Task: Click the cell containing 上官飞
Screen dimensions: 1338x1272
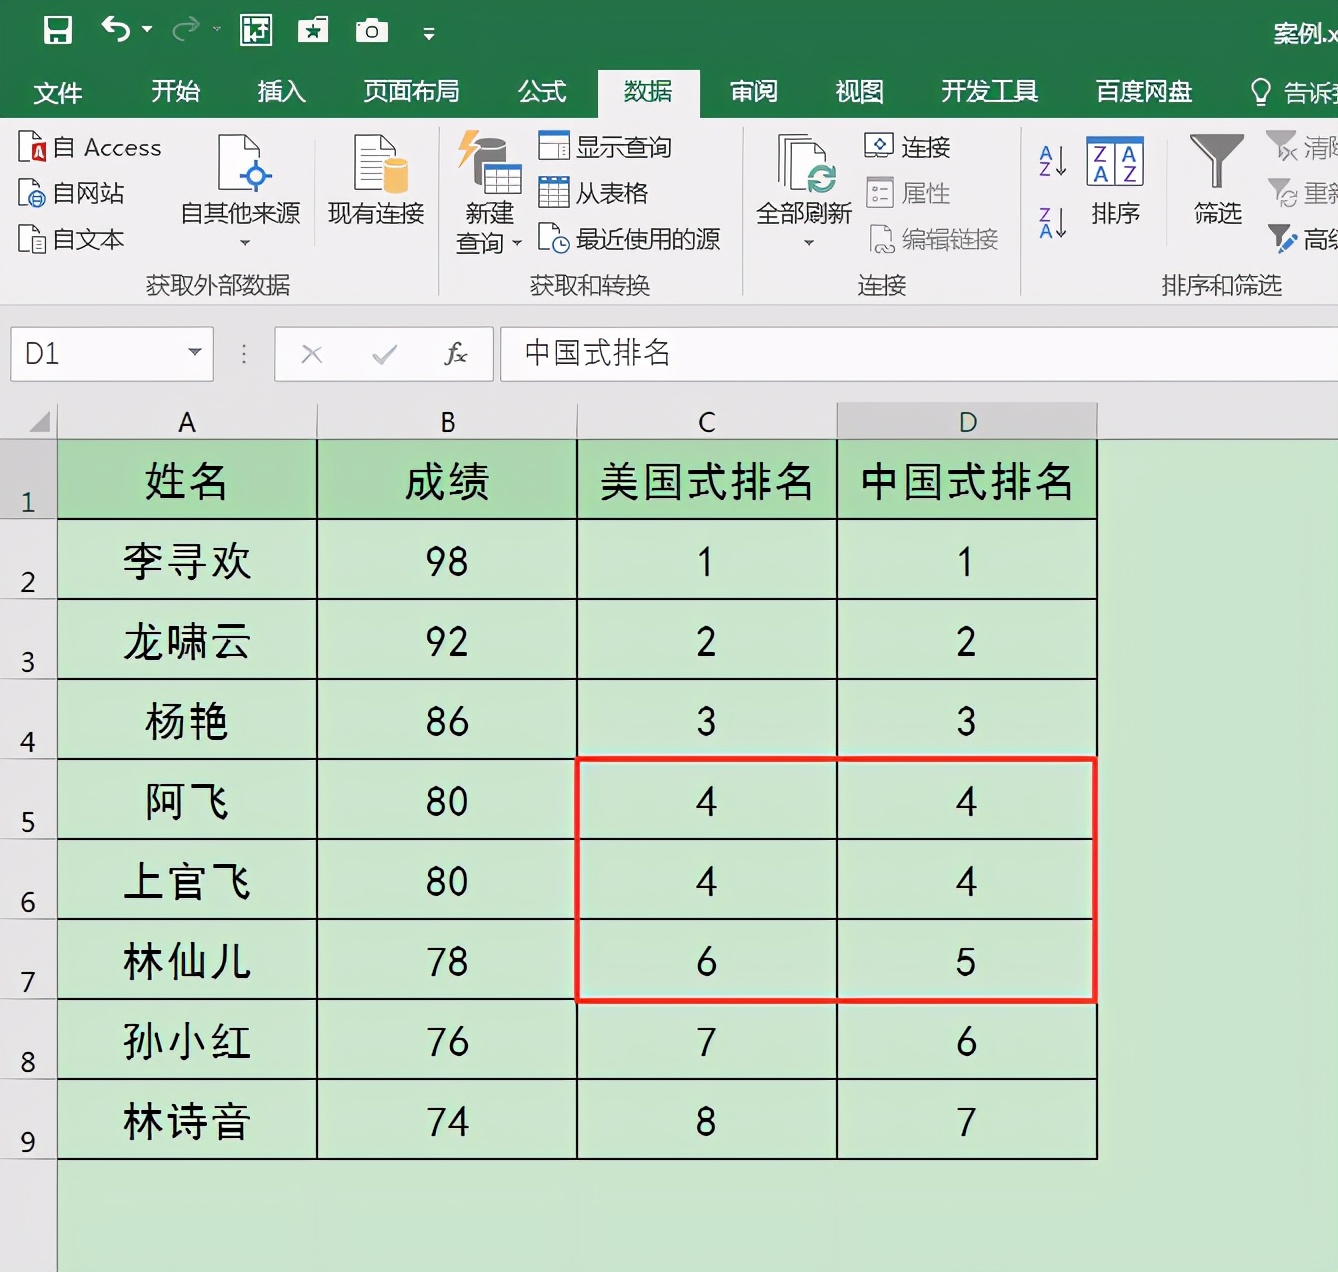Action: tap(187, 880)
